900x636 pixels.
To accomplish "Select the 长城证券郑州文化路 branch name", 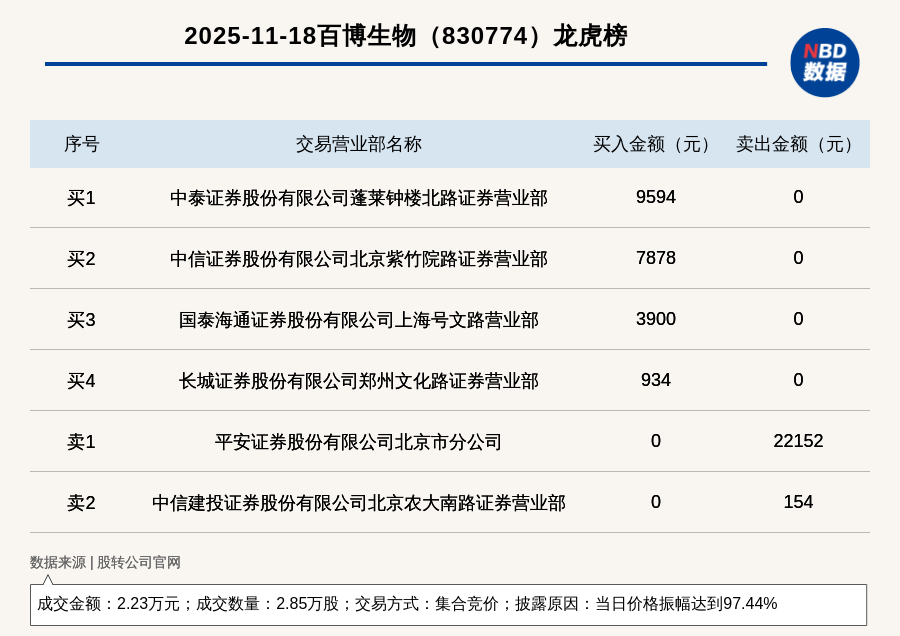I will click(358, 381).
